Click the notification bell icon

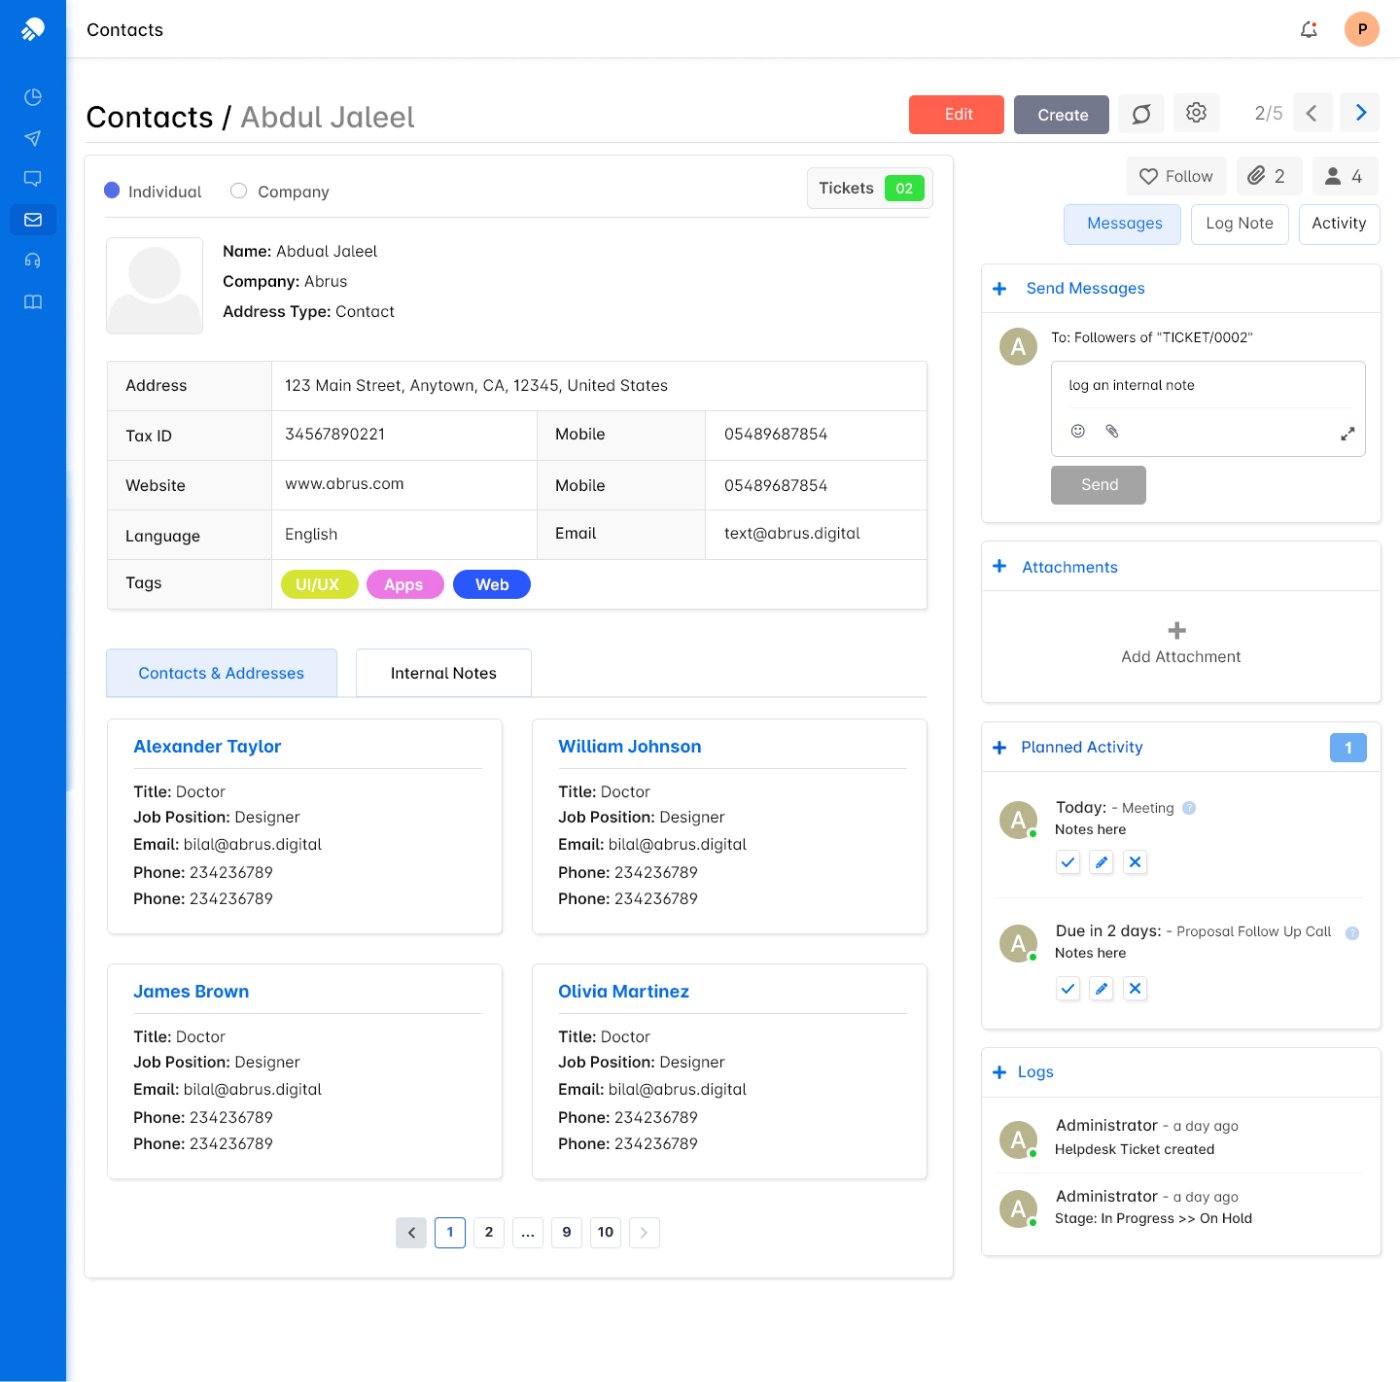(x=1308, y=30)
